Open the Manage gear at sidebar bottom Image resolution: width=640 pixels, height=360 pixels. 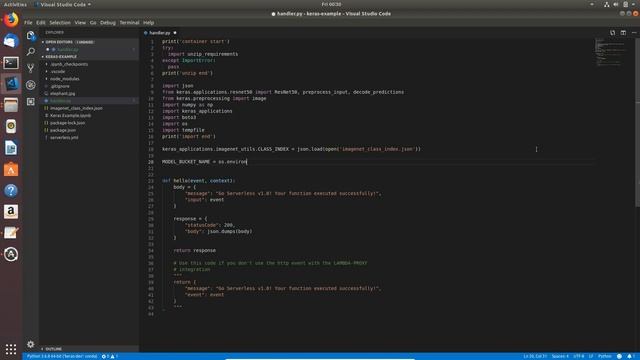31,344
